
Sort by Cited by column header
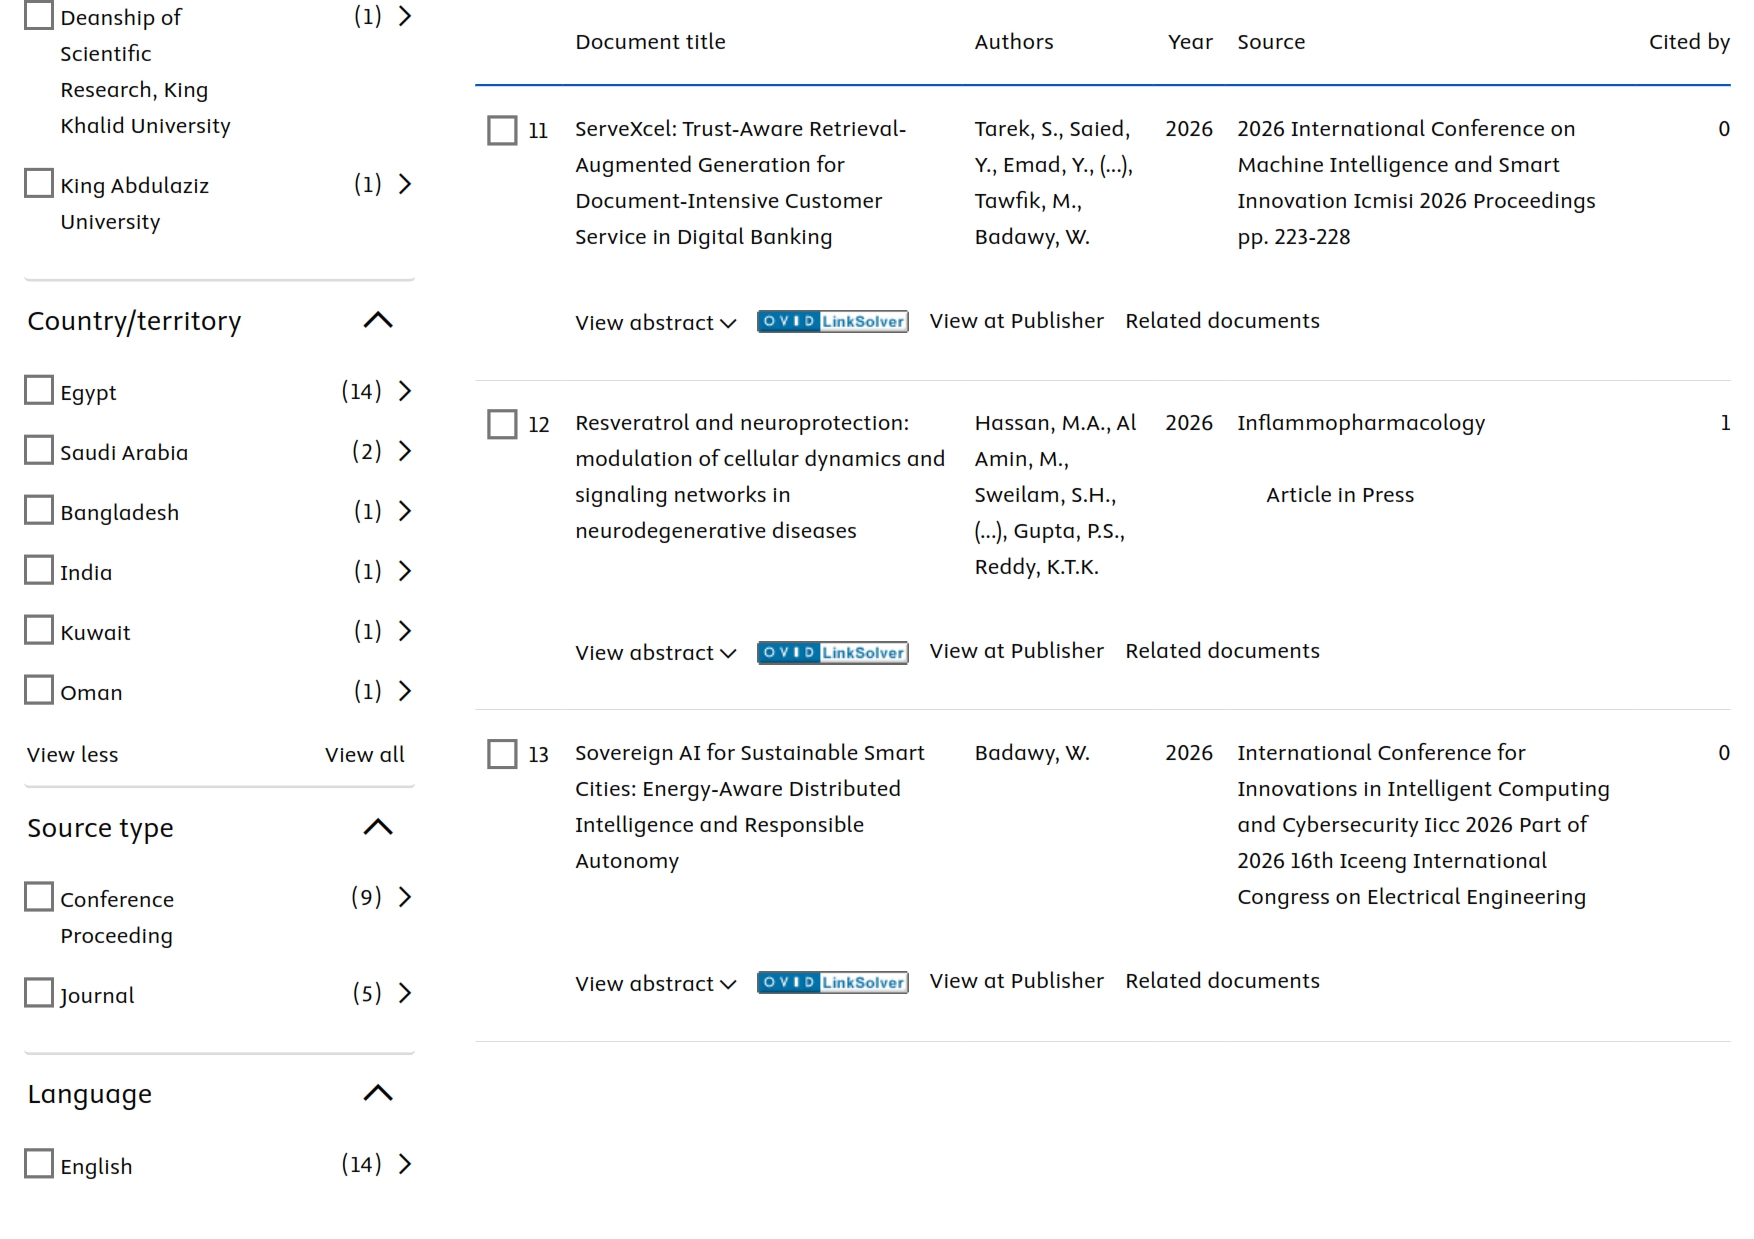1689,42
